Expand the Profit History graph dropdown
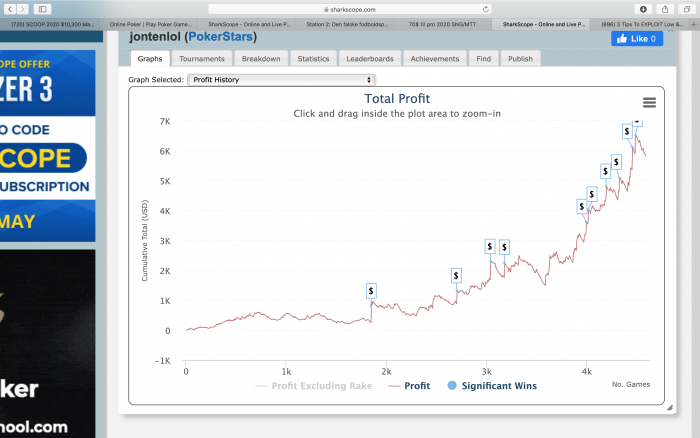 pyautogui.click(x=282, y=79)
